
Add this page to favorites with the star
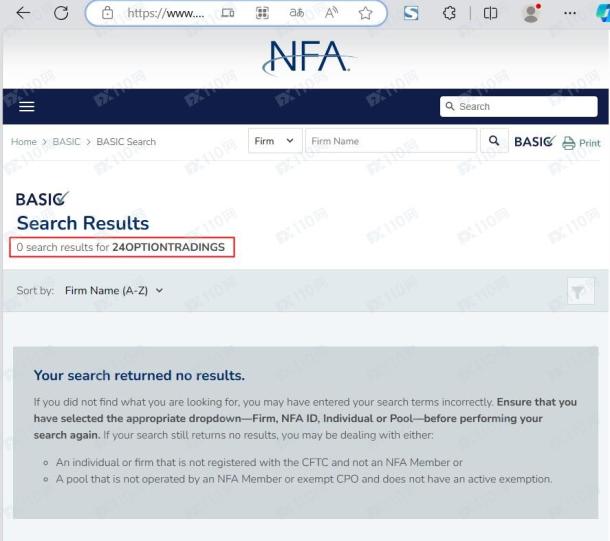pos(365,13)
